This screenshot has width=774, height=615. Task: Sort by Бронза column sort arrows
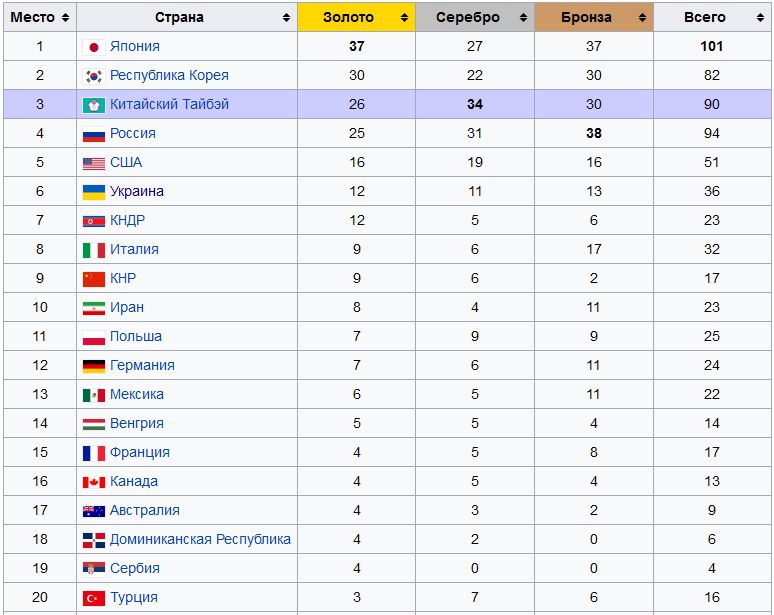(642, 18)
